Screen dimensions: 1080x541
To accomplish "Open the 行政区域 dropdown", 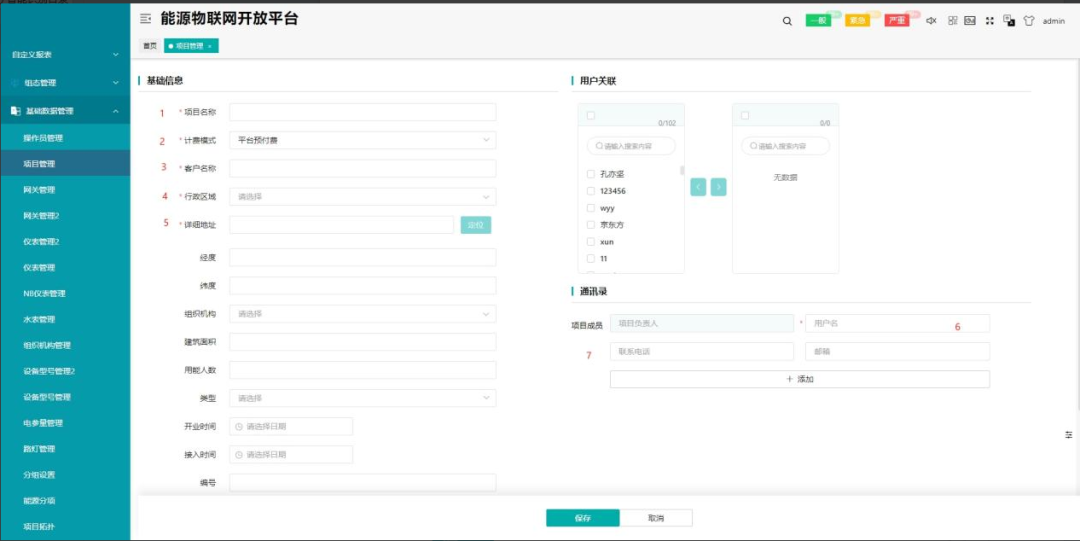I will coord(362,196).
